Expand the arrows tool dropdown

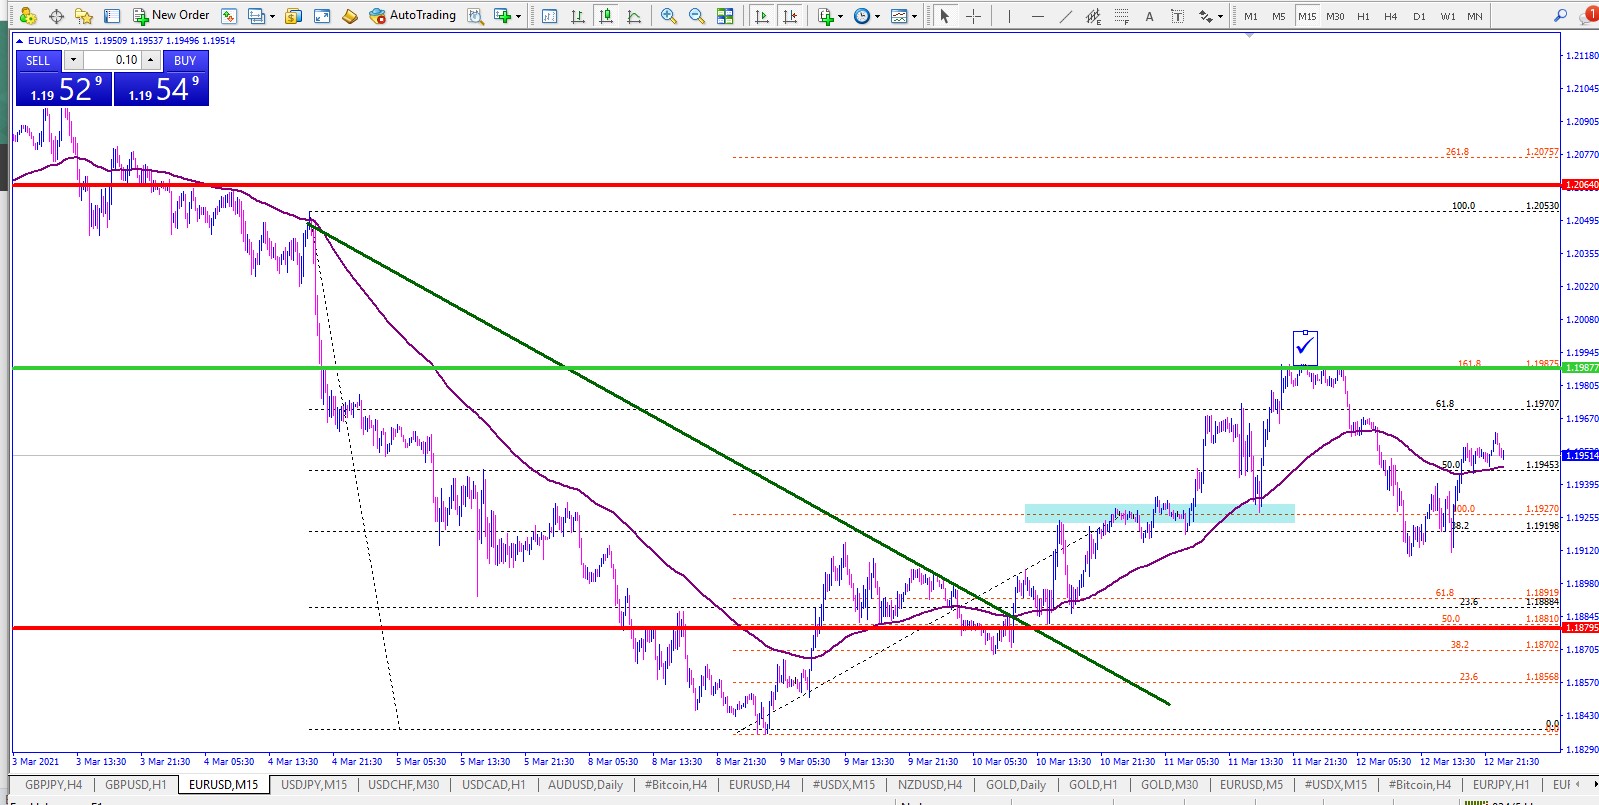[x=1220, y=16]
